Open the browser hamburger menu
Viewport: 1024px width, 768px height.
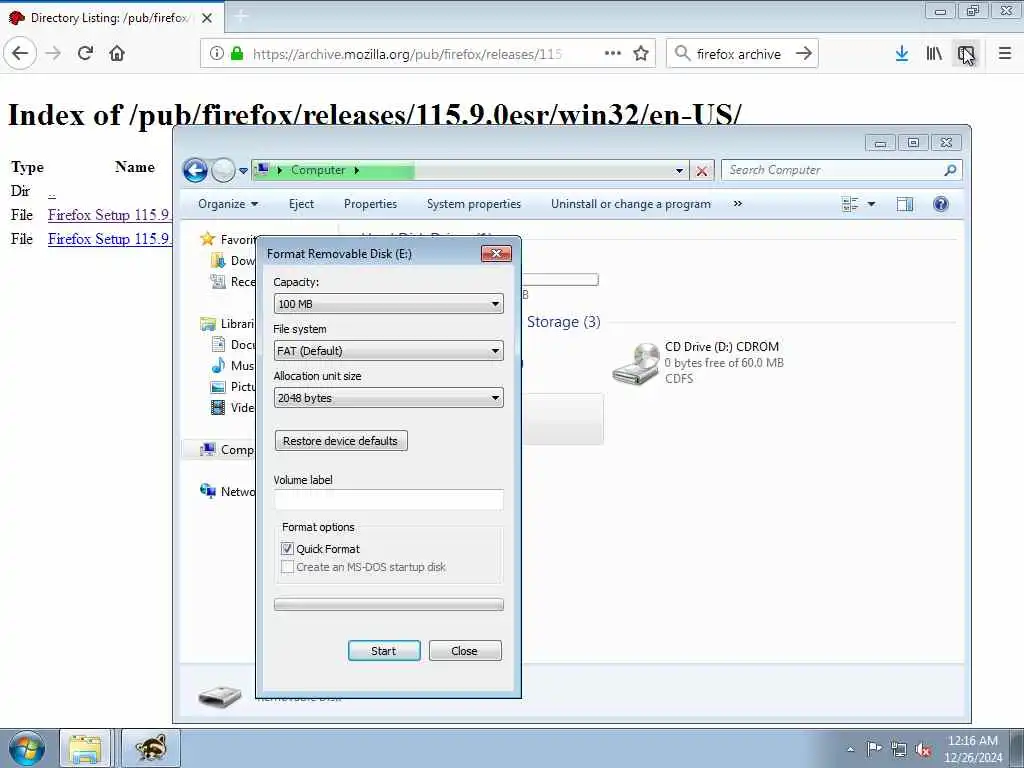pos(1005,54)
